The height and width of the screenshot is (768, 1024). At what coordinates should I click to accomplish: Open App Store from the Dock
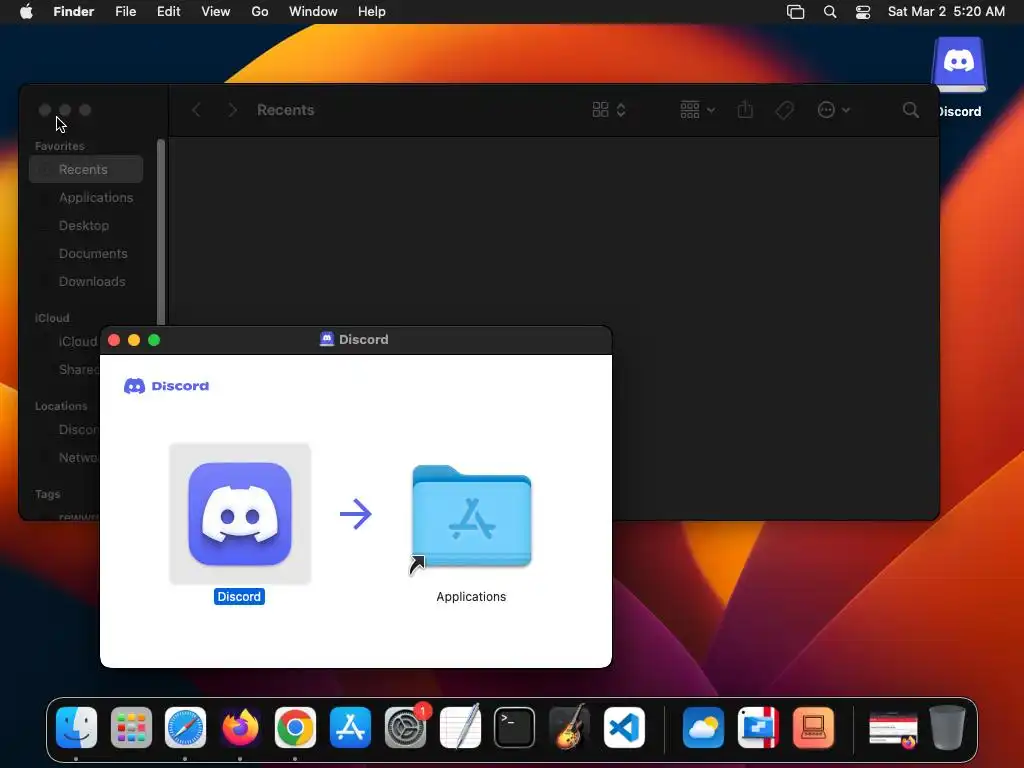tap(350, 728)
